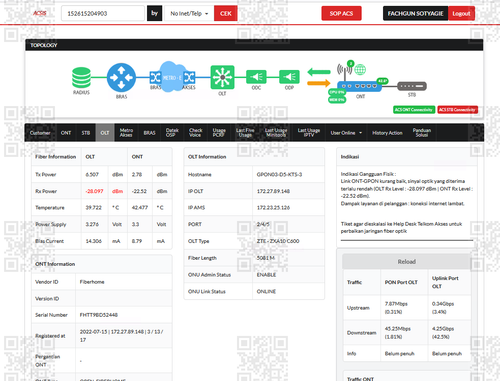Open the Last Usage Minitools tab

(x=276, y=133)
